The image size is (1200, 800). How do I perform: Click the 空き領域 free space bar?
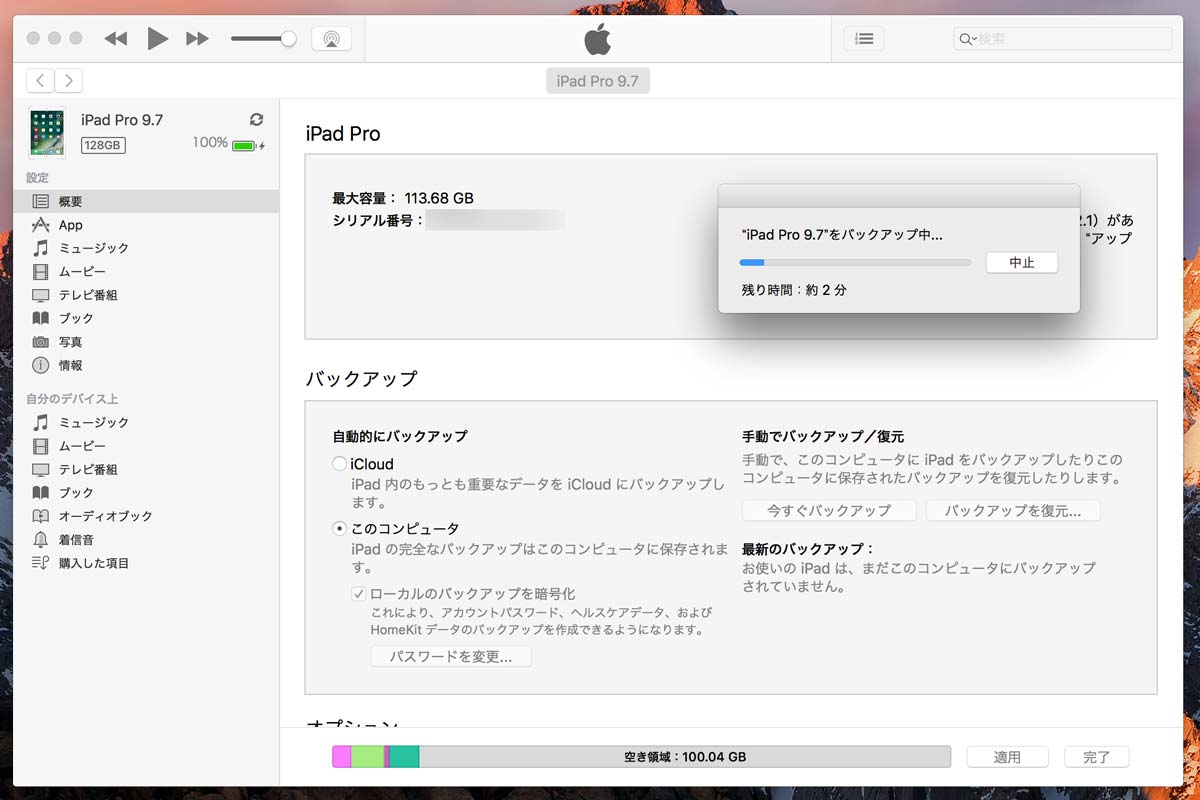685,757
